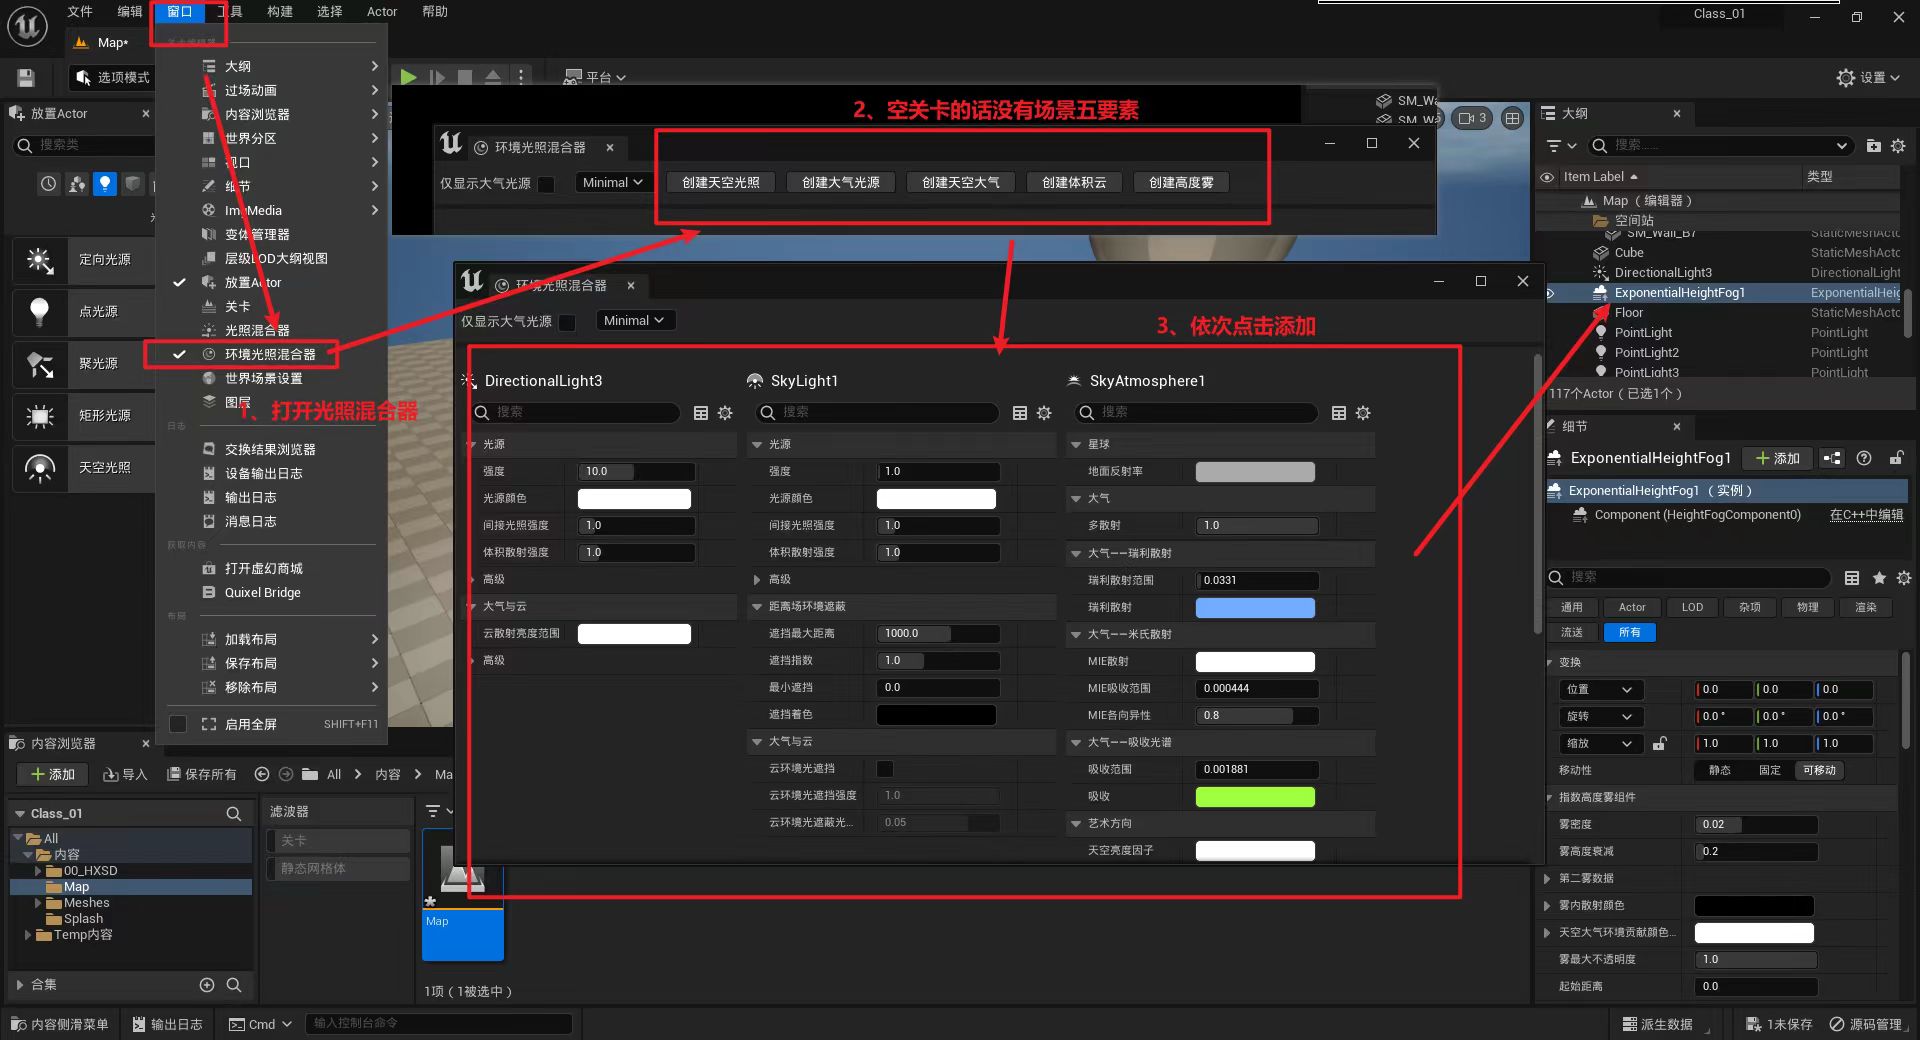The height and width of the screenshot is (1040, 1920).
Task: Click the search icon next to Class_01
Action: coord(233,814)
